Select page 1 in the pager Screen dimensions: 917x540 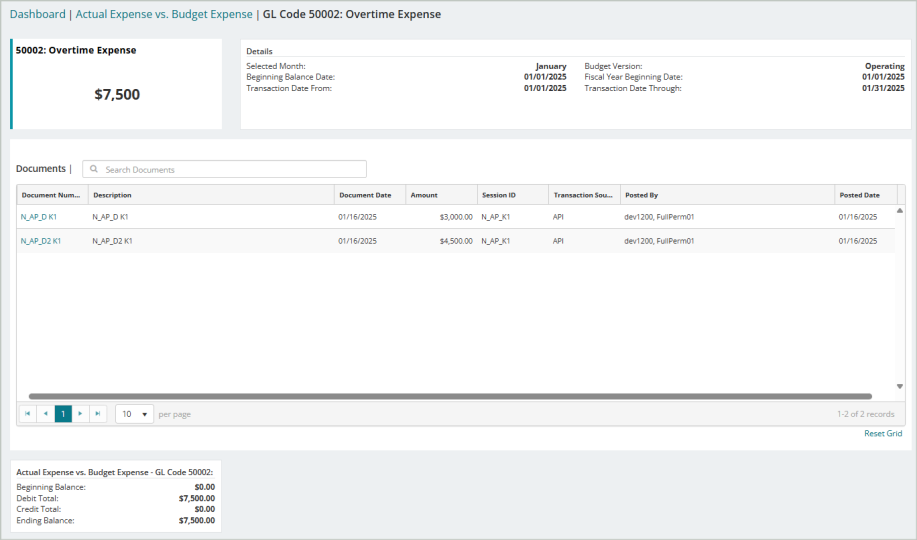63,414
